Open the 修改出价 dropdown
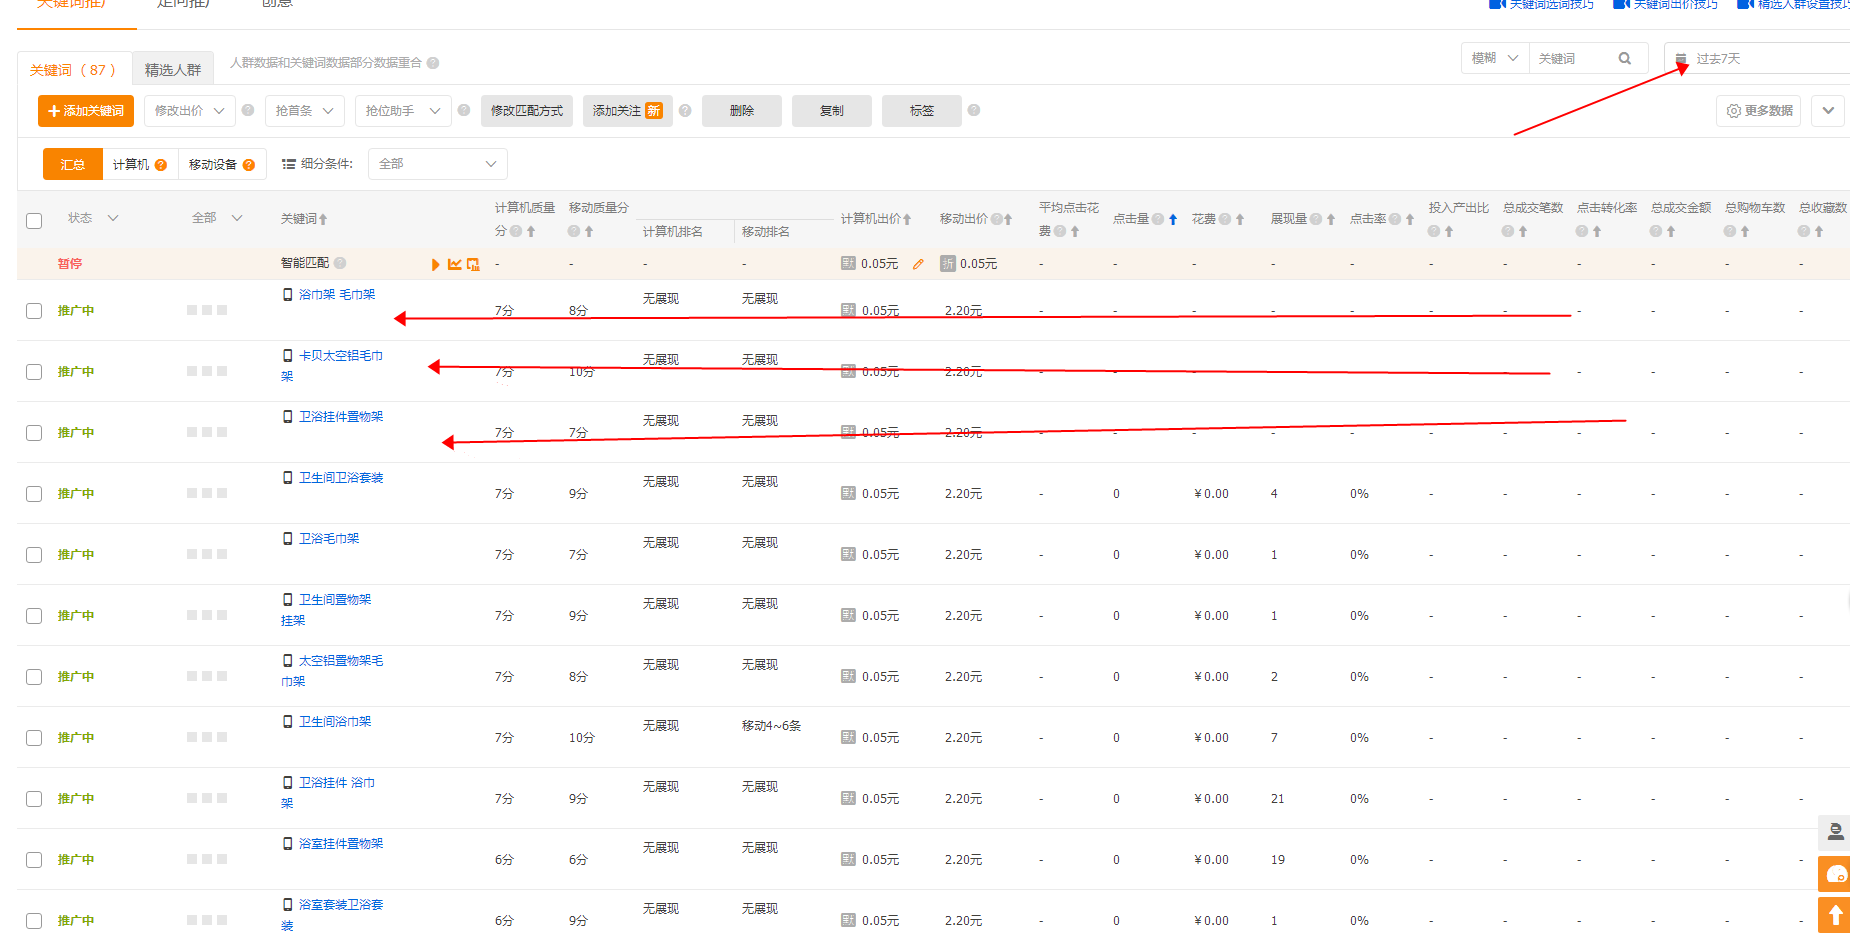This screenshot has height=943, width=1850. click(190, 111)
